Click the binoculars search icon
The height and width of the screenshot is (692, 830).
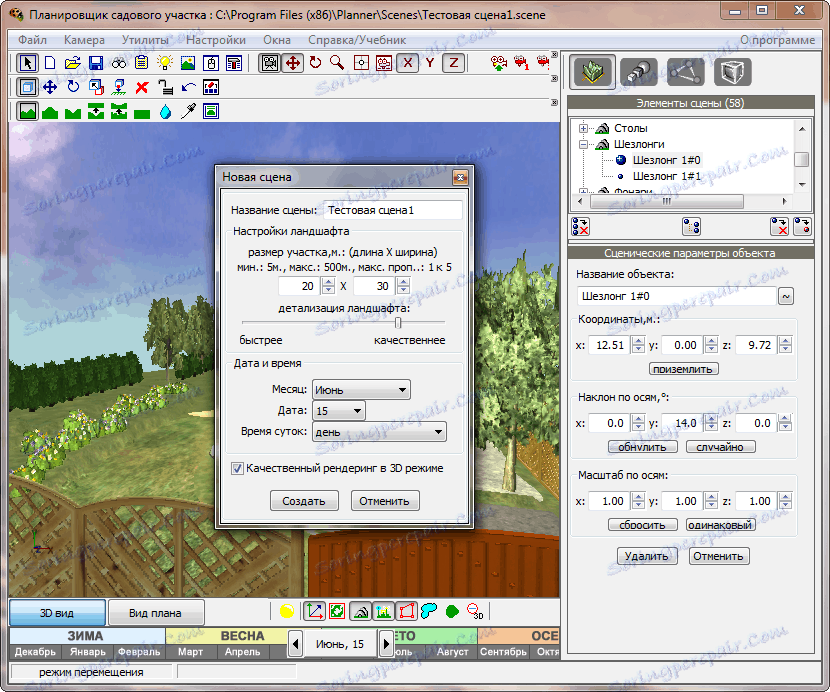[119, 63]
